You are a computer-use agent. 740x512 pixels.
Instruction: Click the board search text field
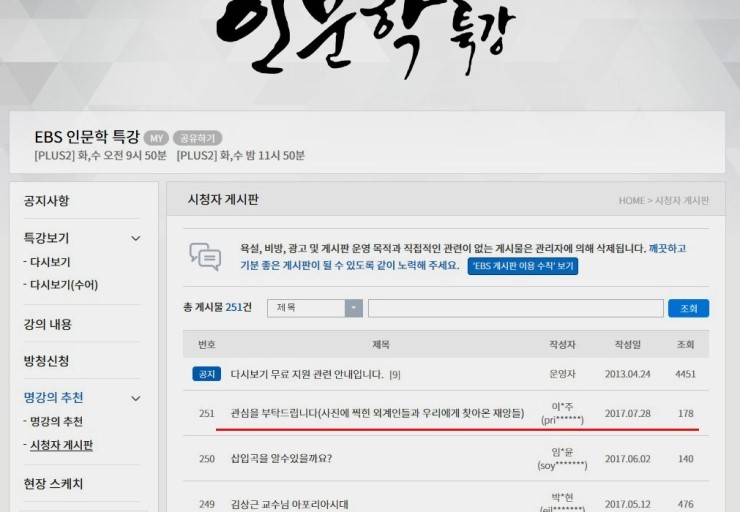(513, 308)
